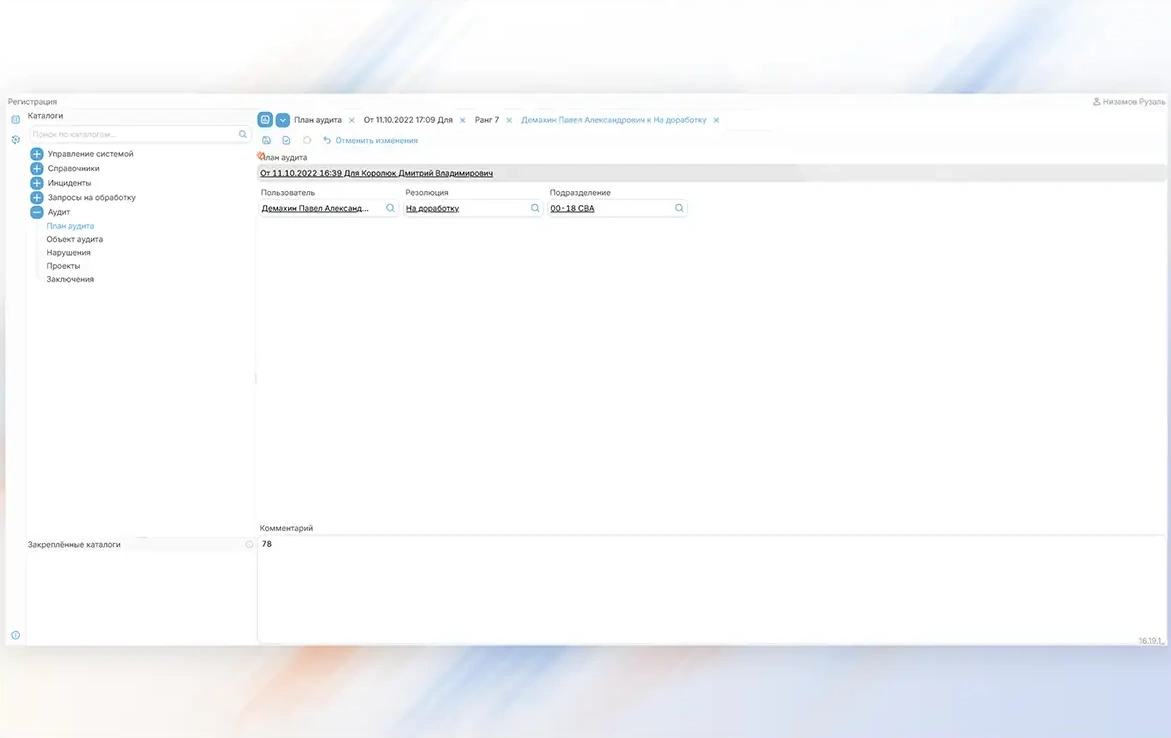Click the blue square tab home icon
Screen dimensions: 1171x738
pyautogui.click(x=265, y=120)
